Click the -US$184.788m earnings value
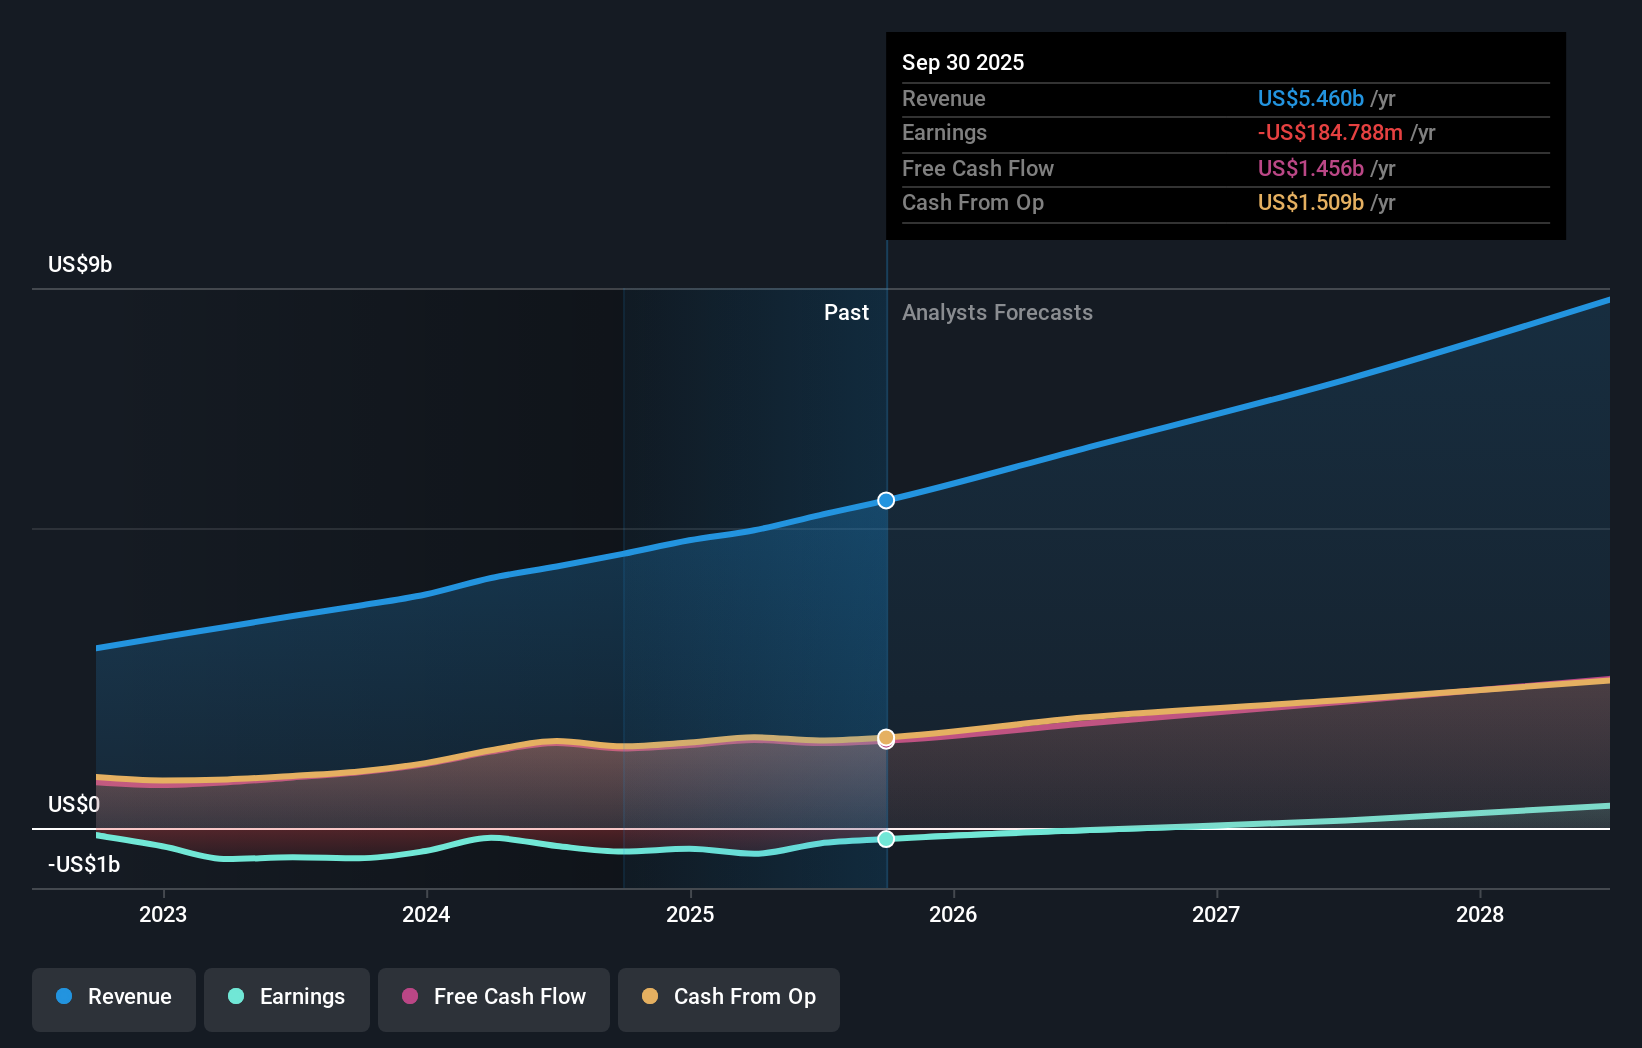This screenshot has height=1048, width=1642. 1330,132
